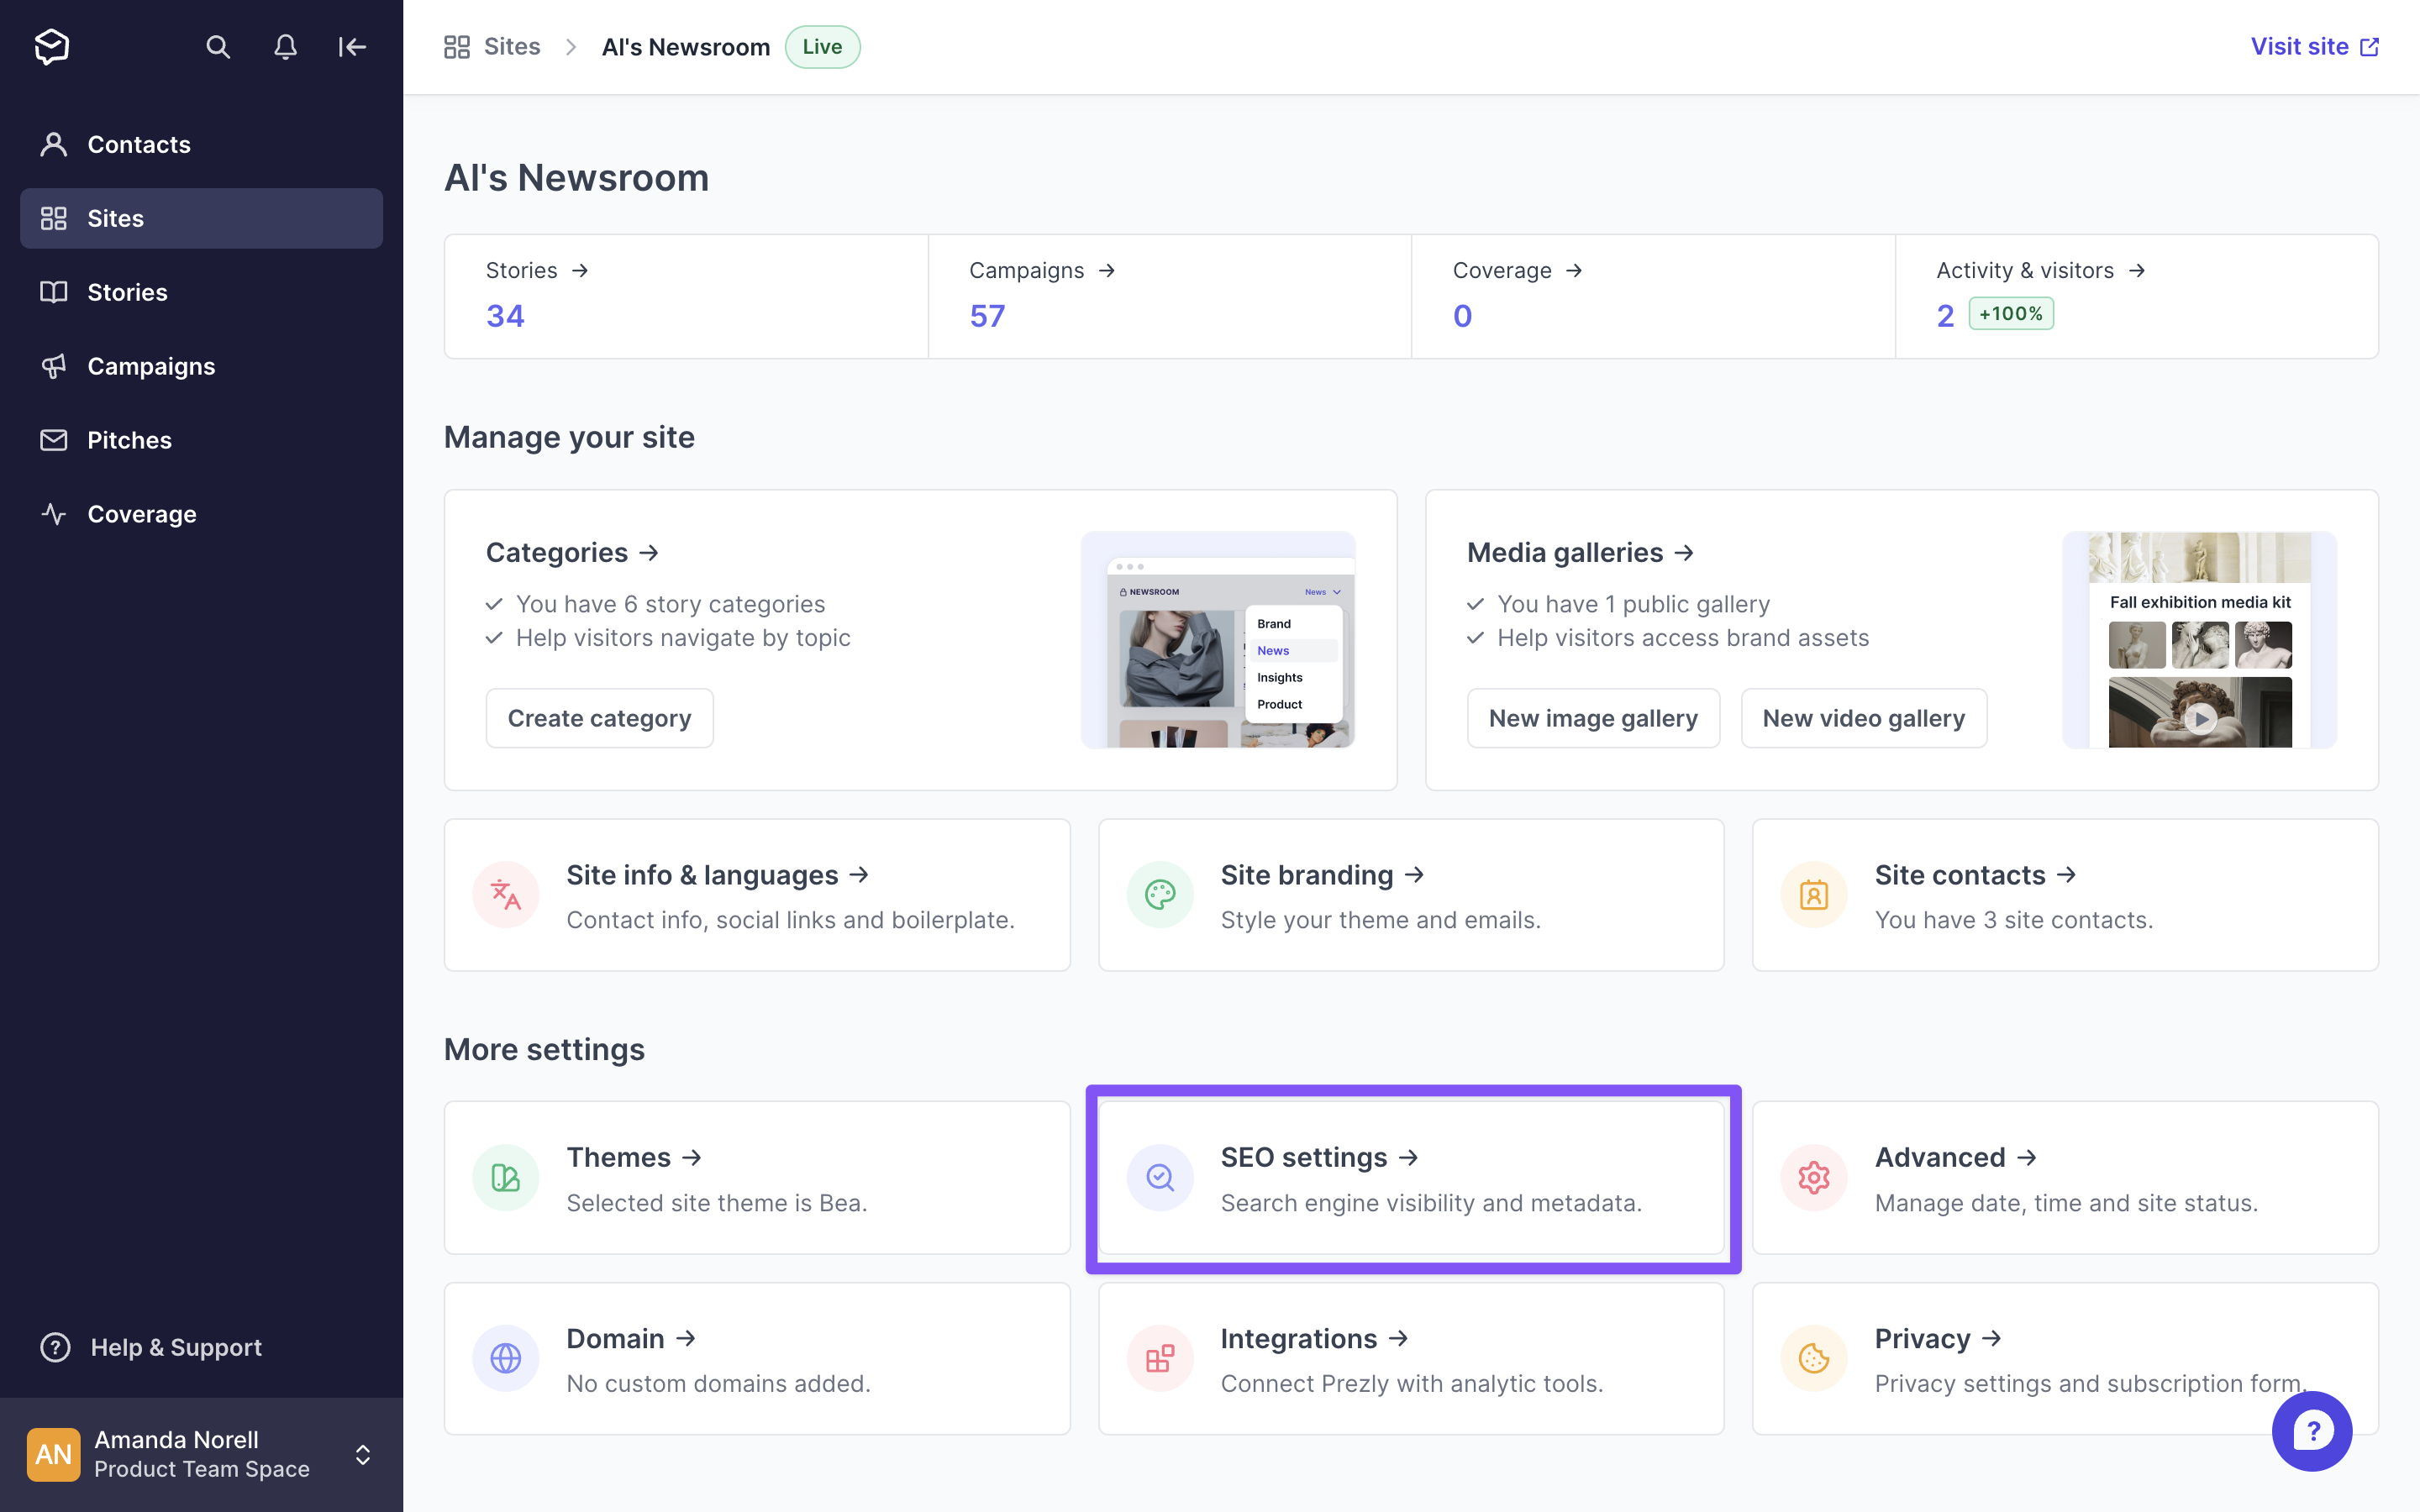Click 'Selected site theme is Bea.' text
The image size is (2420, 1512).
coord(716,1202)
